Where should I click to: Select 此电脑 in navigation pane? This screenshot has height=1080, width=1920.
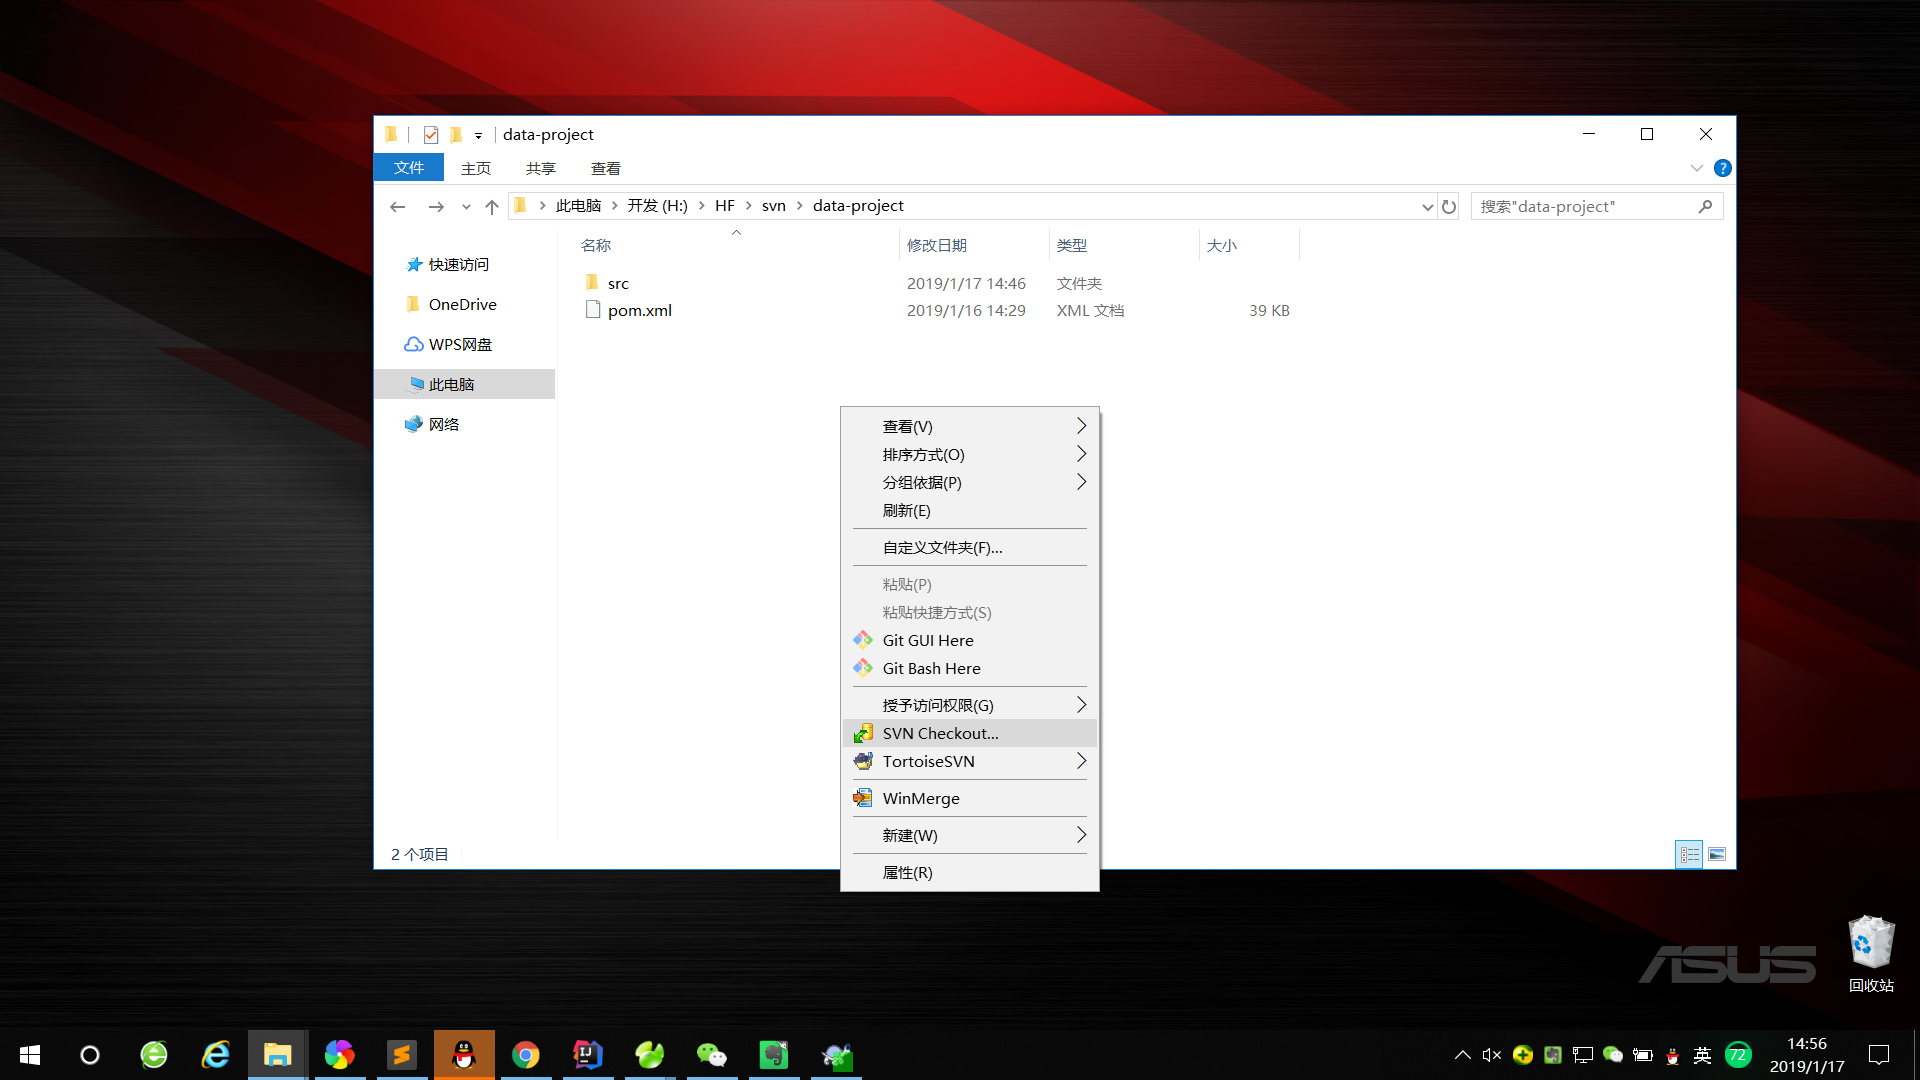pyautogui.click(x=464, y=384)
